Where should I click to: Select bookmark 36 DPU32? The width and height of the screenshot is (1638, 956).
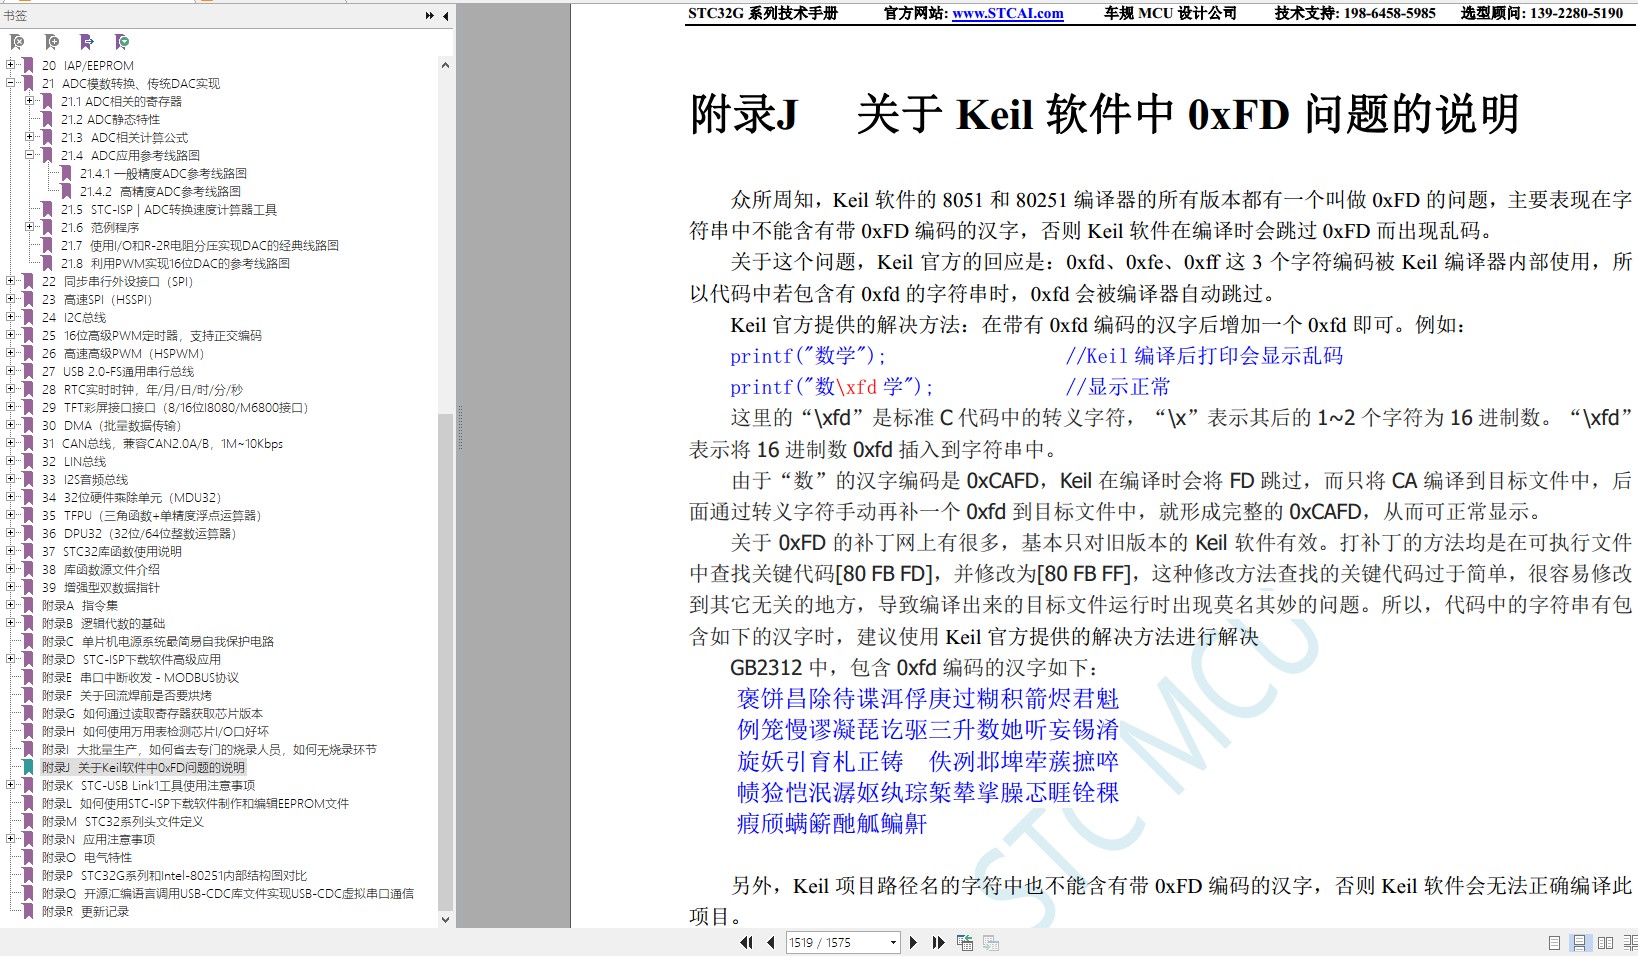pos(139,533)
